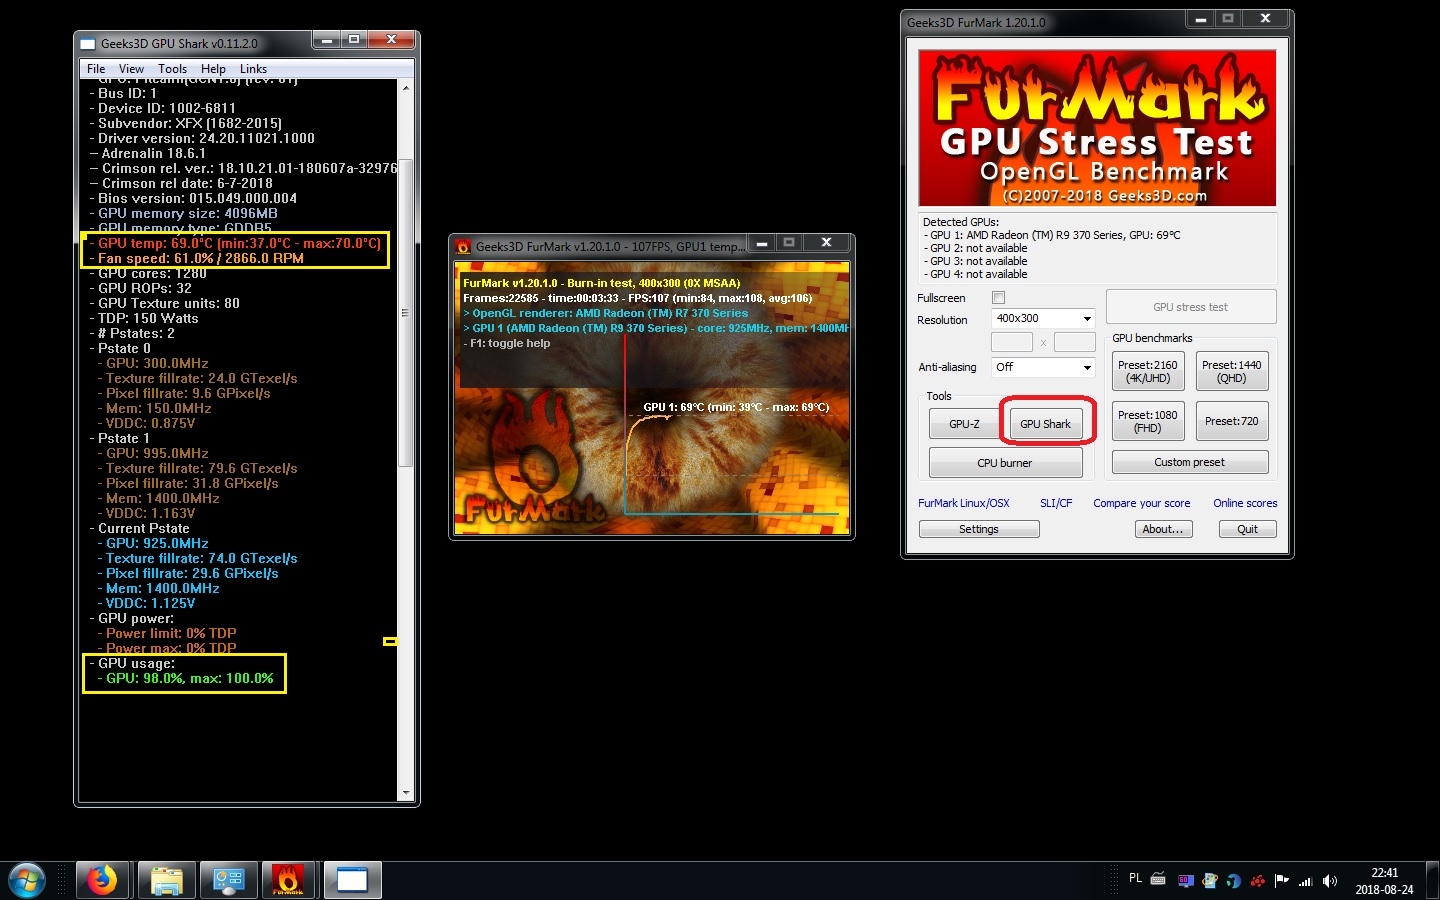
Task: Click the 'Driver version: 24.20.11021.1000' line
Action: (x=202, y=138)
